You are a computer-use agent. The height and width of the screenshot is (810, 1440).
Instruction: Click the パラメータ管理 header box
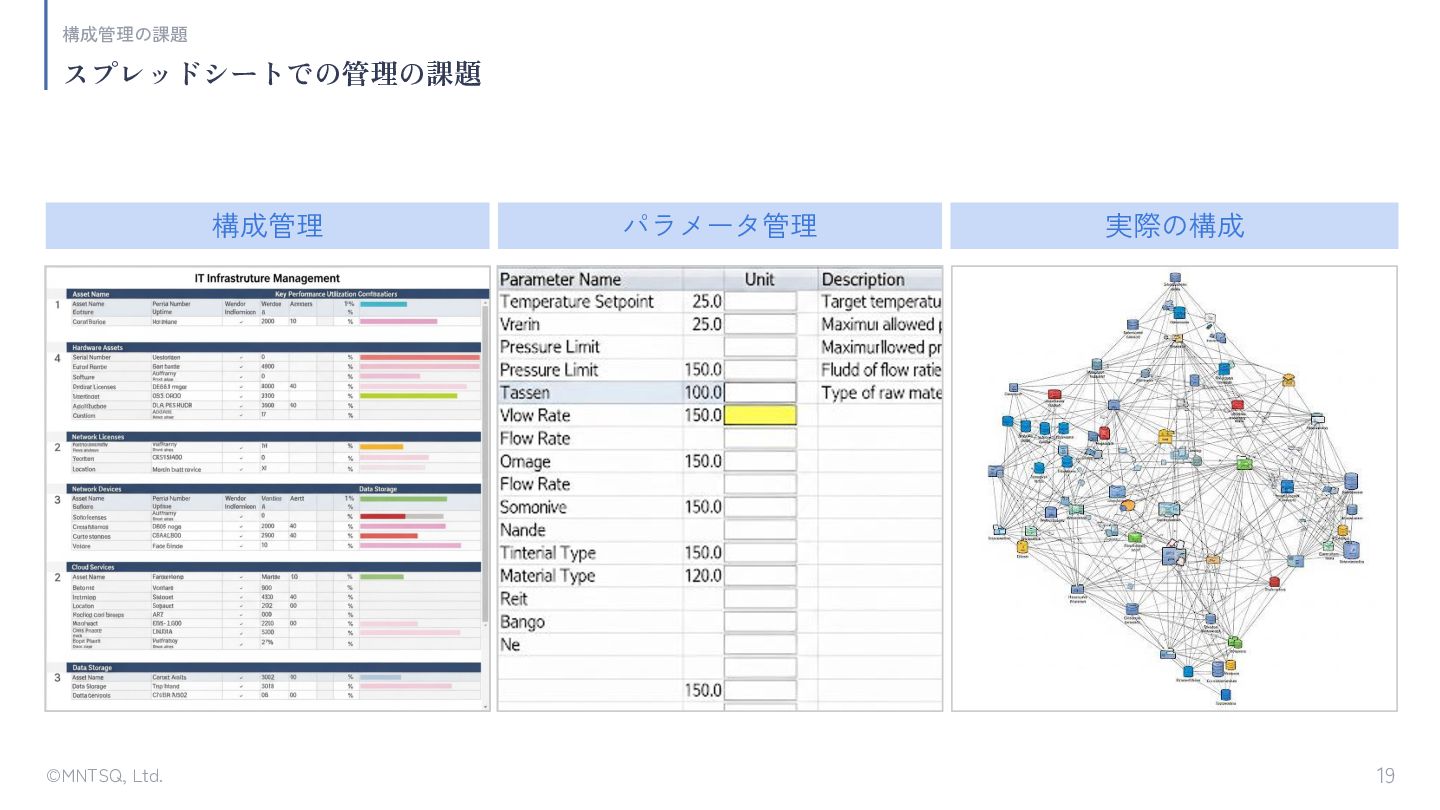pos(720,226)
